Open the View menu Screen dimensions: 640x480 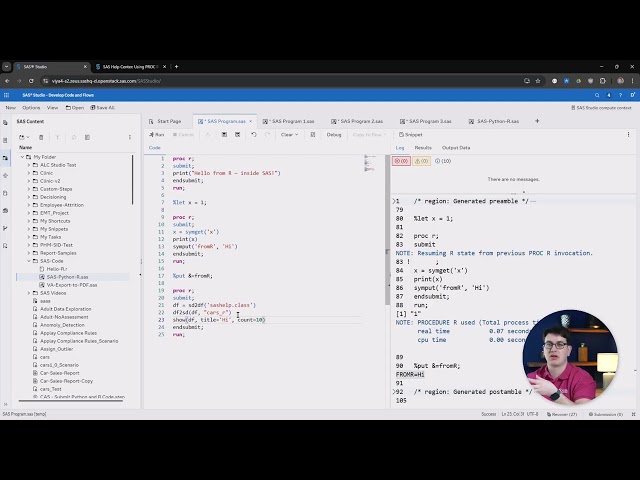point(53,108)
